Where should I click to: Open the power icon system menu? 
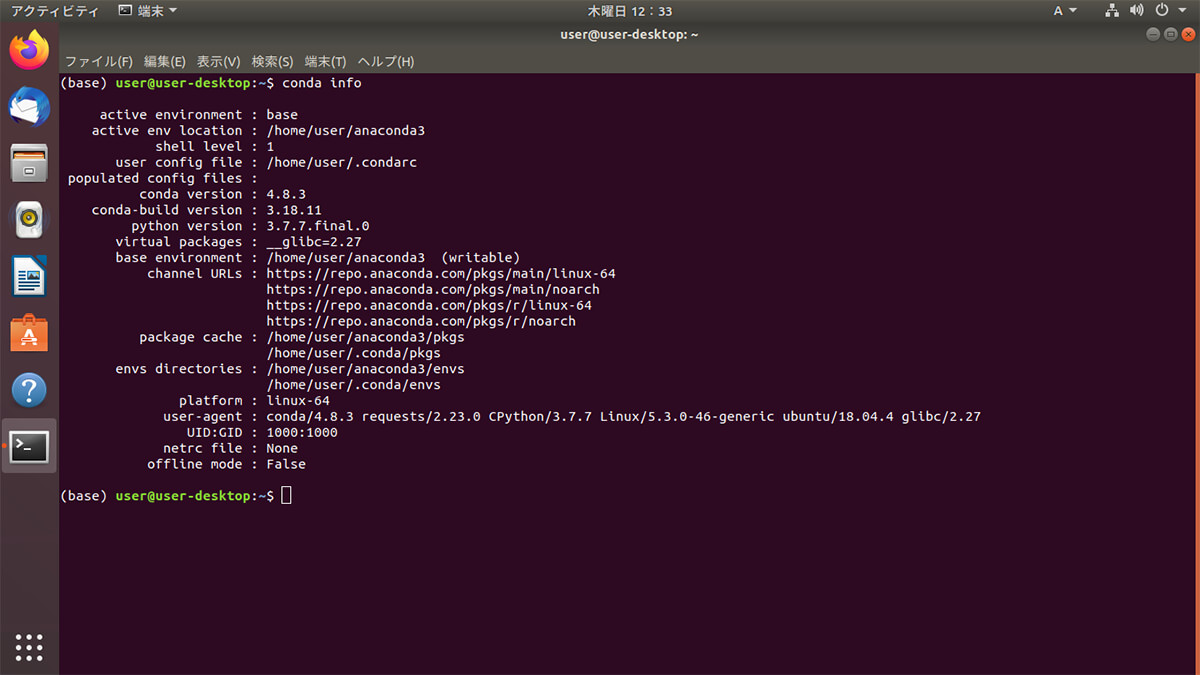(1162, 11)
